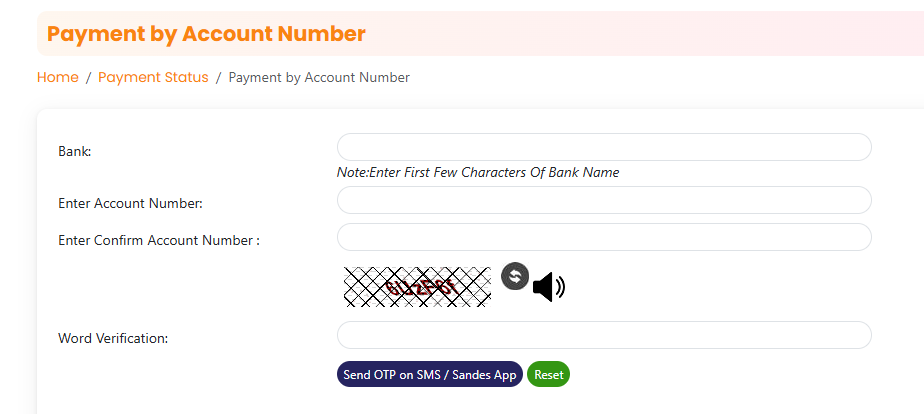Image resolution: width=924 pixels, height=414 pixels.
Task: Select the Confirm Account Number field
Action: point(604,237)
